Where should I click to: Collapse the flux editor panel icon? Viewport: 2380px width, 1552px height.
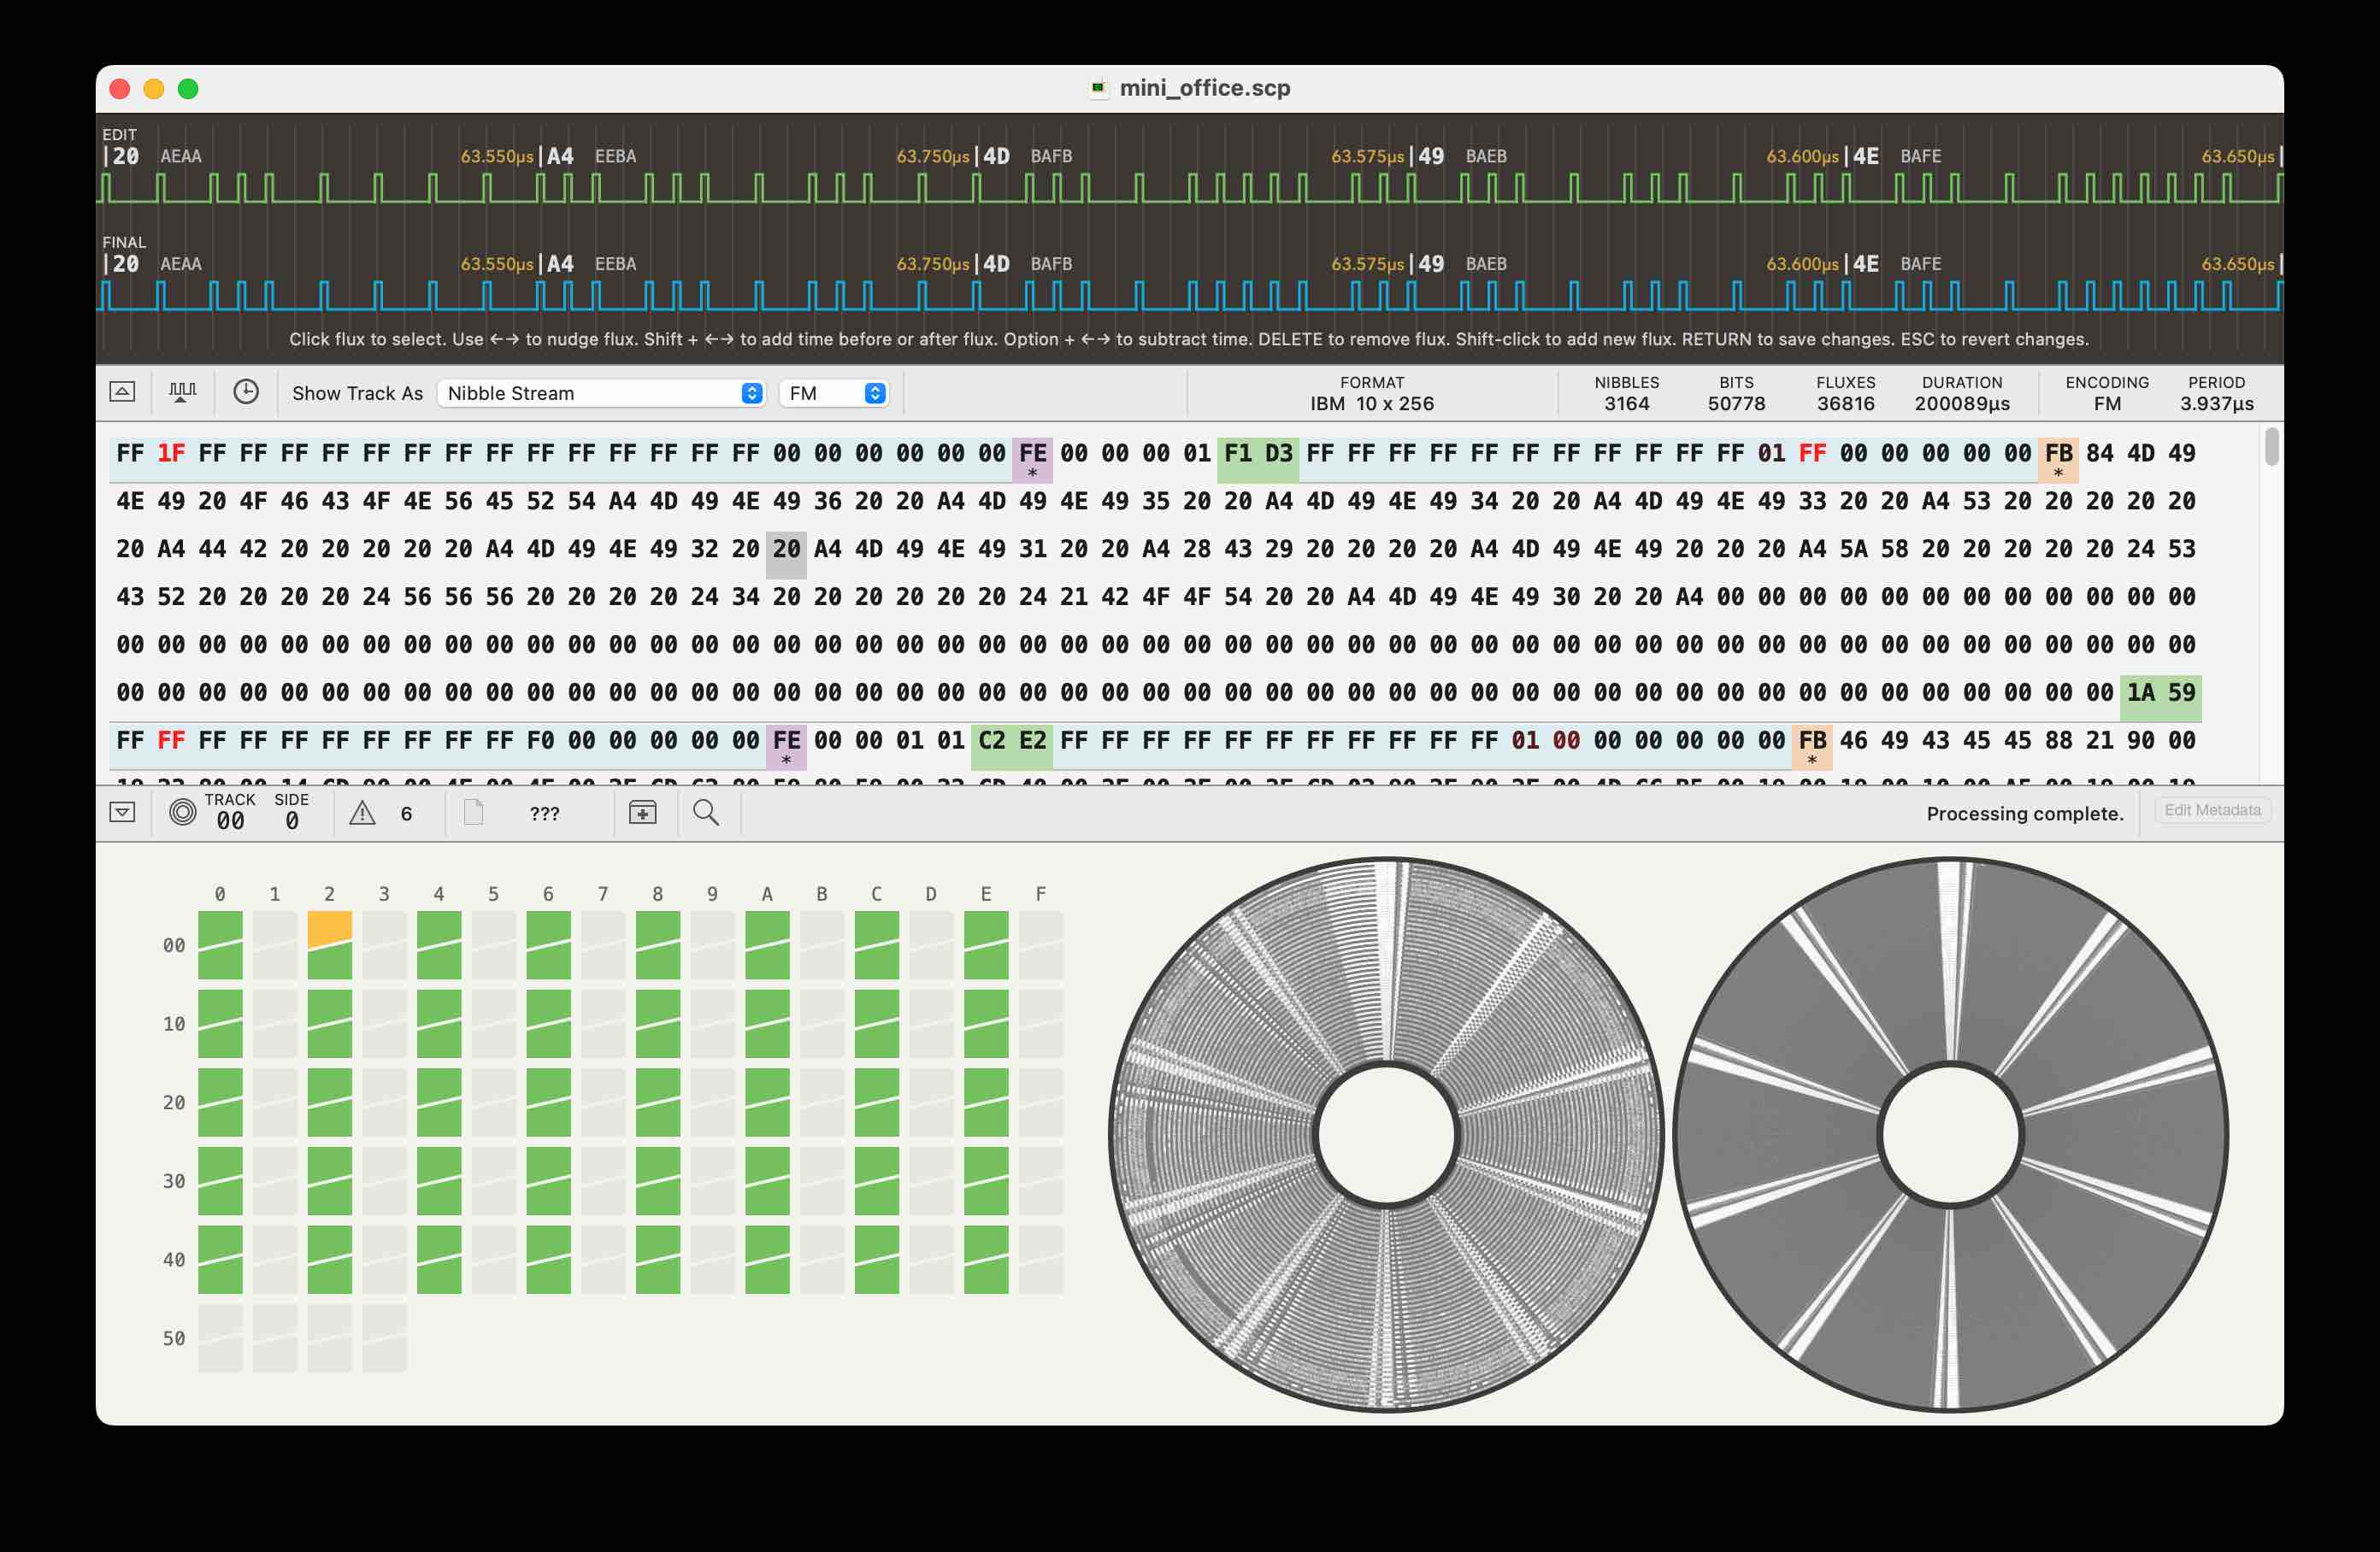coord(122,392)
